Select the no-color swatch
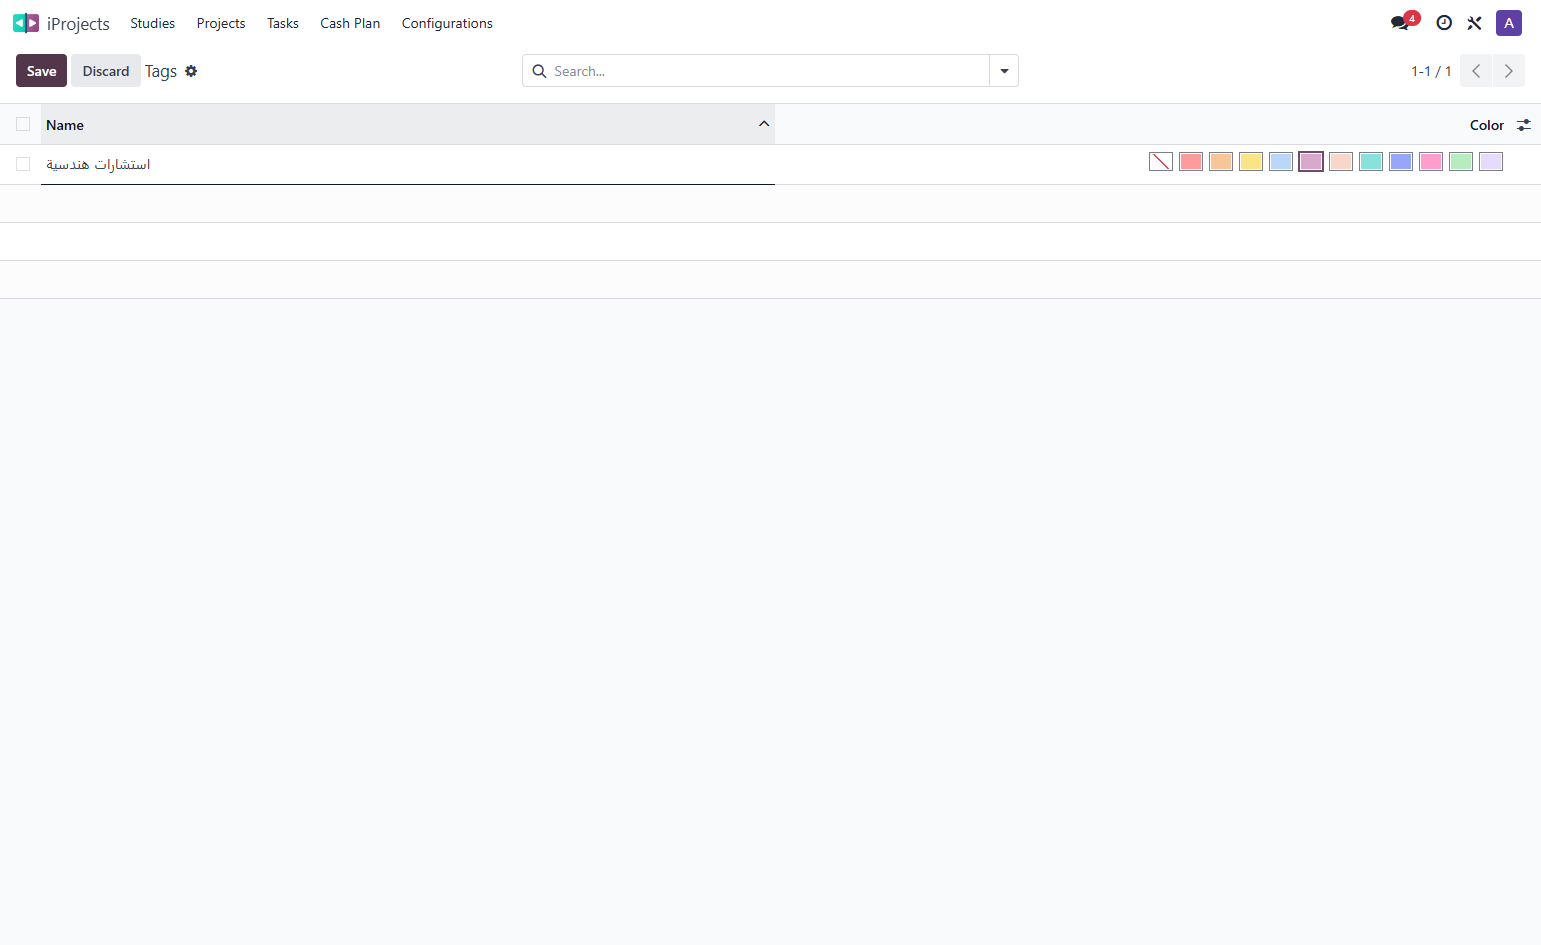Viewport: 1541px width, 945px height. pyautogui.click(x=1161, y=162)
